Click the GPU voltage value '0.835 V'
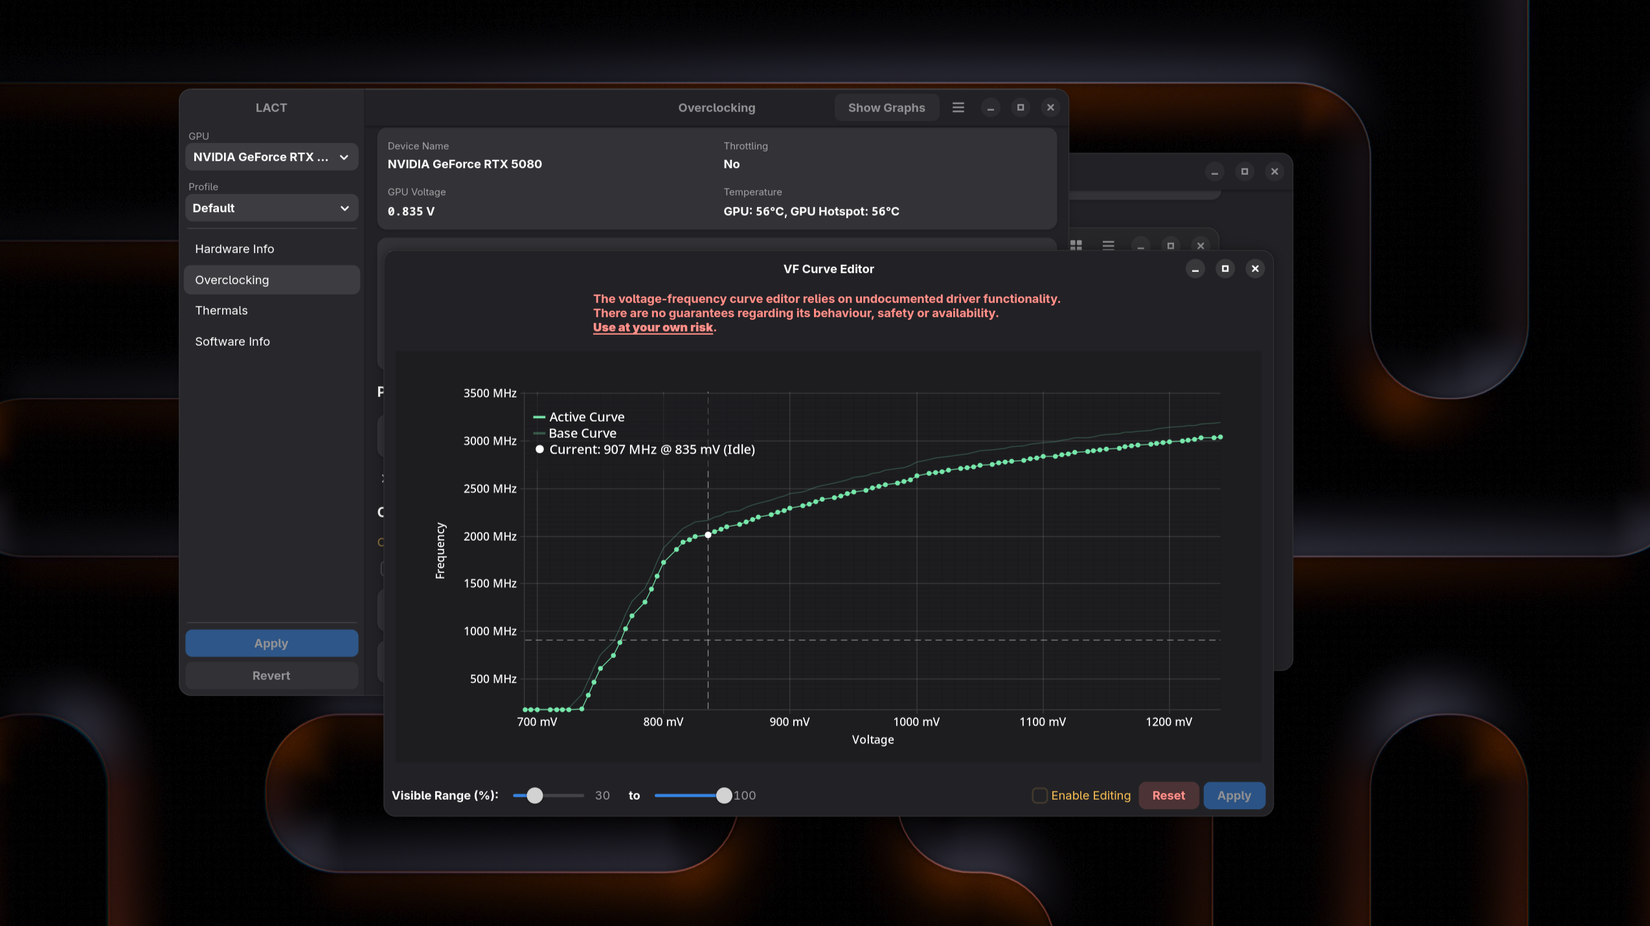The image size is (1650, 926). [x=411, y=212]
